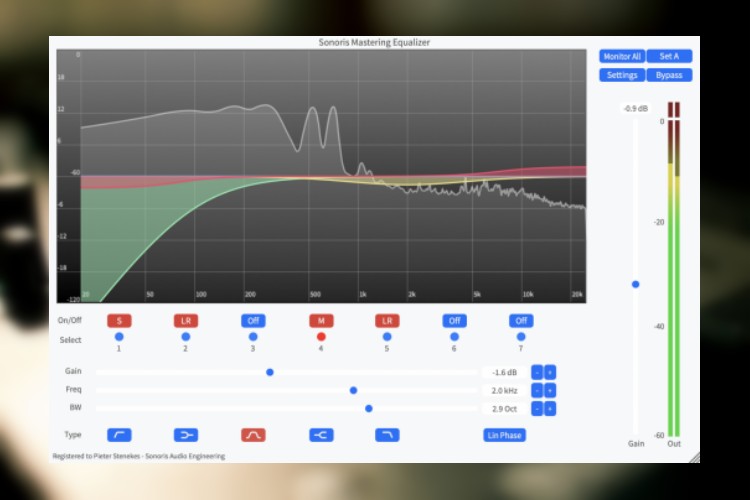This screenshot has height=500, width=750.
Task: Click the Monitor All button
Action: coord(622,56)
